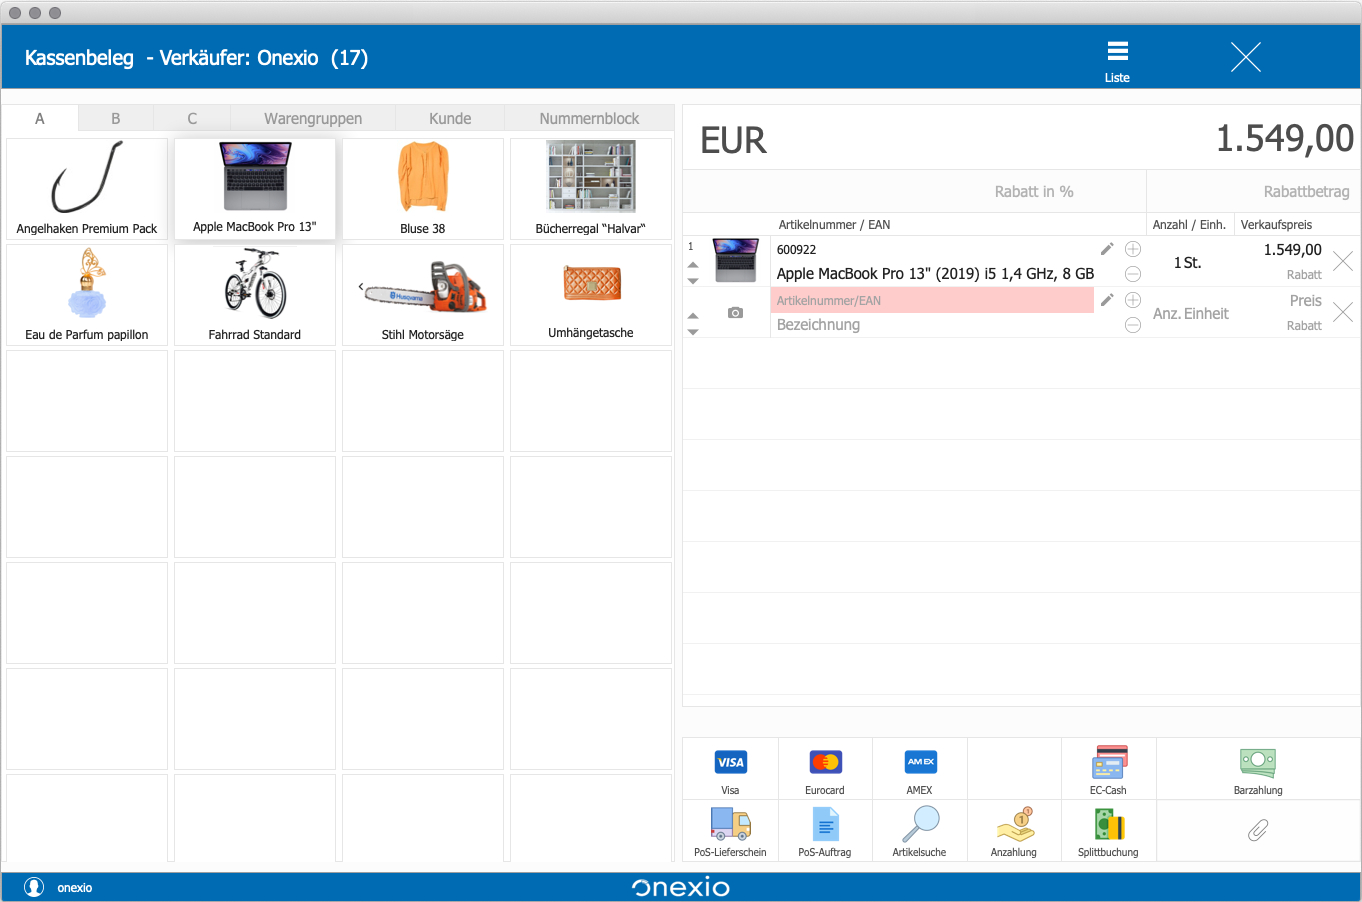Choose the Fahrrad Standard product tile
Viewport: 1362px width, 902px height.
(x=255, y=295)
